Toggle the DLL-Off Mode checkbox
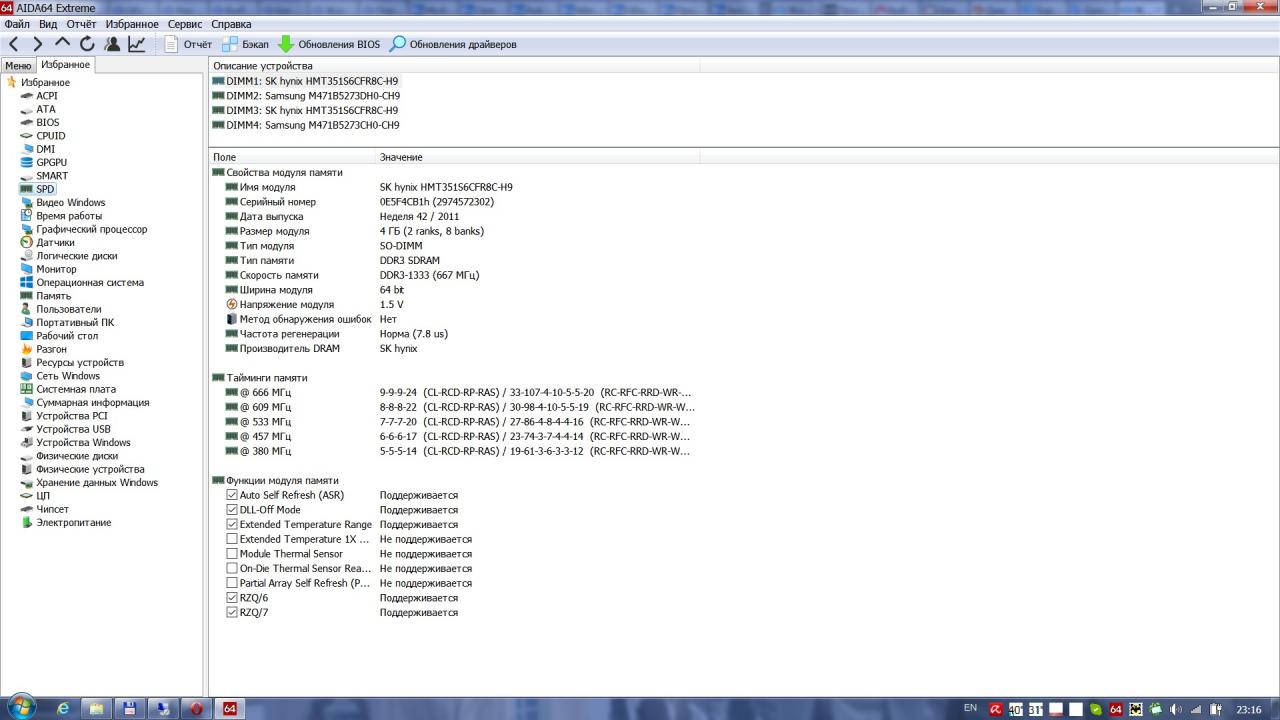This screenshot has height=720, width=1280. pos(232,510)
